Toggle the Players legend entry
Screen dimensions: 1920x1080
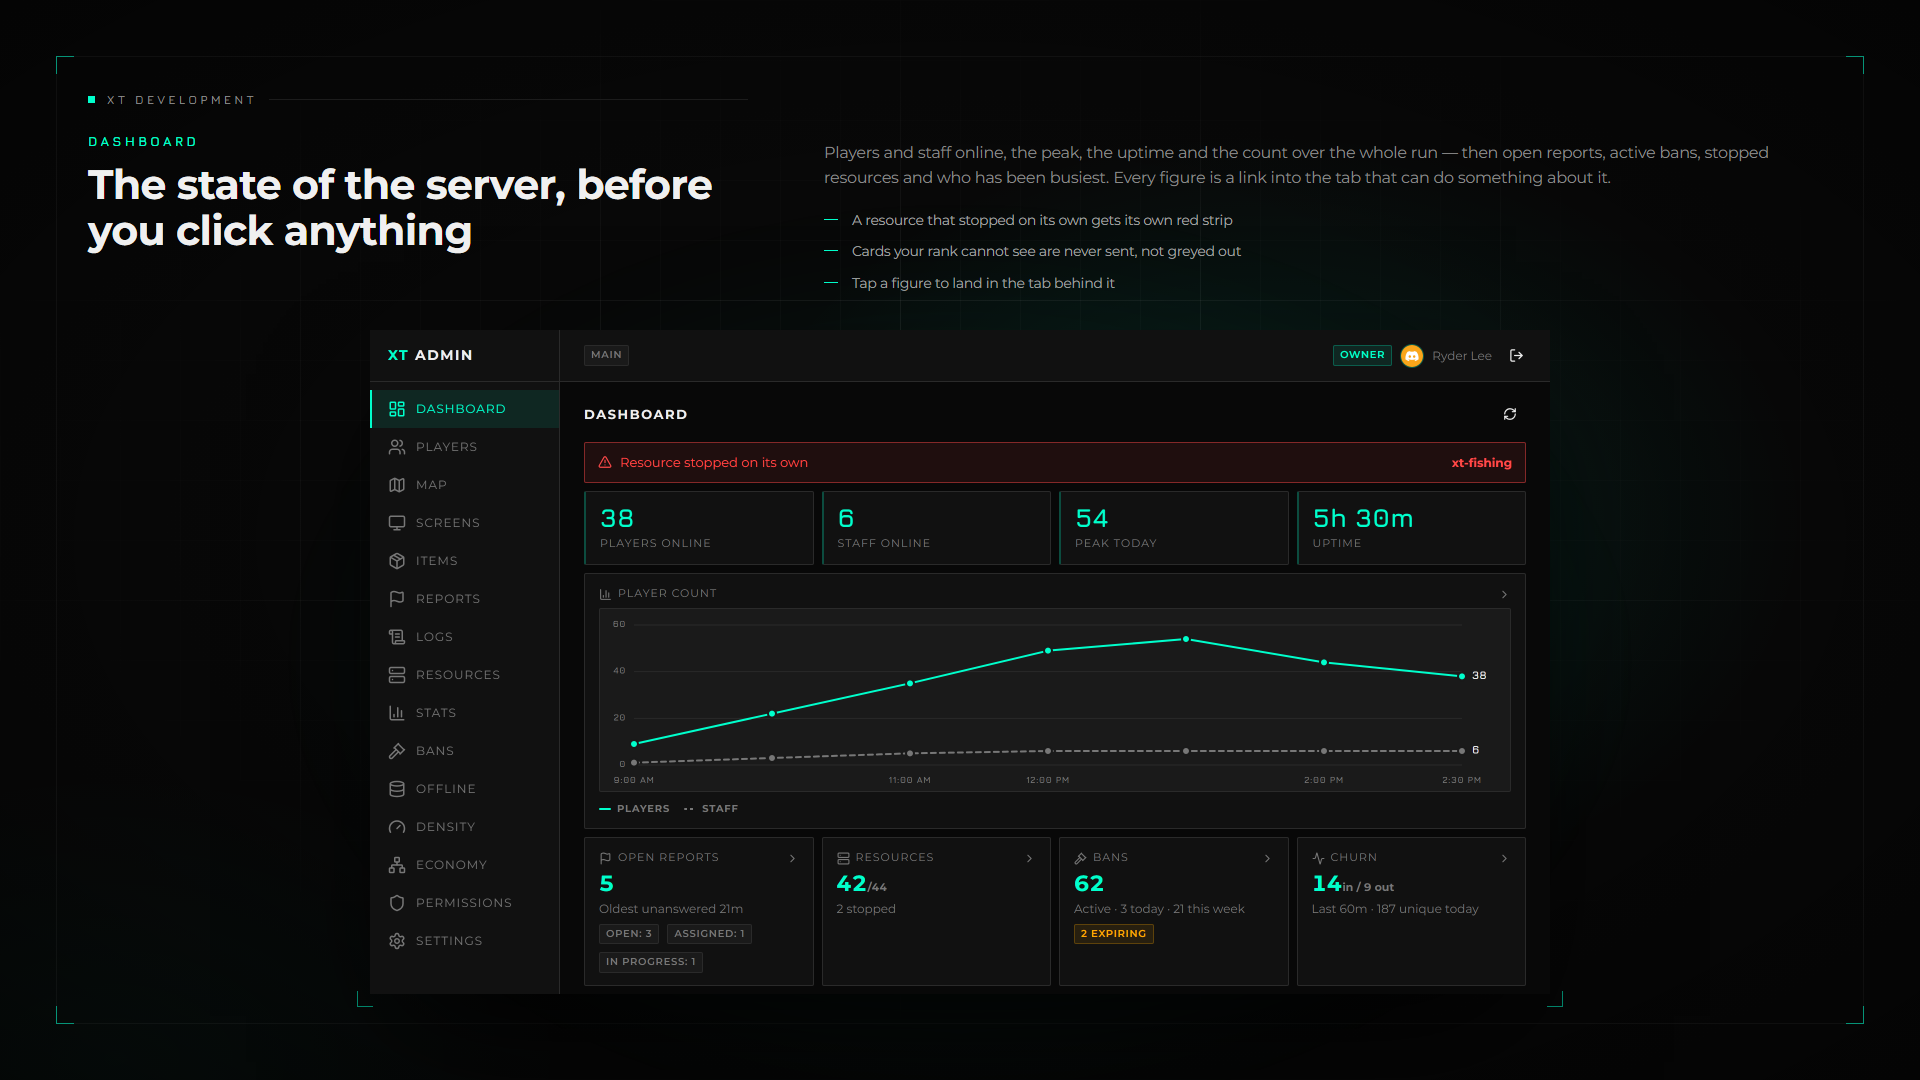634,809
